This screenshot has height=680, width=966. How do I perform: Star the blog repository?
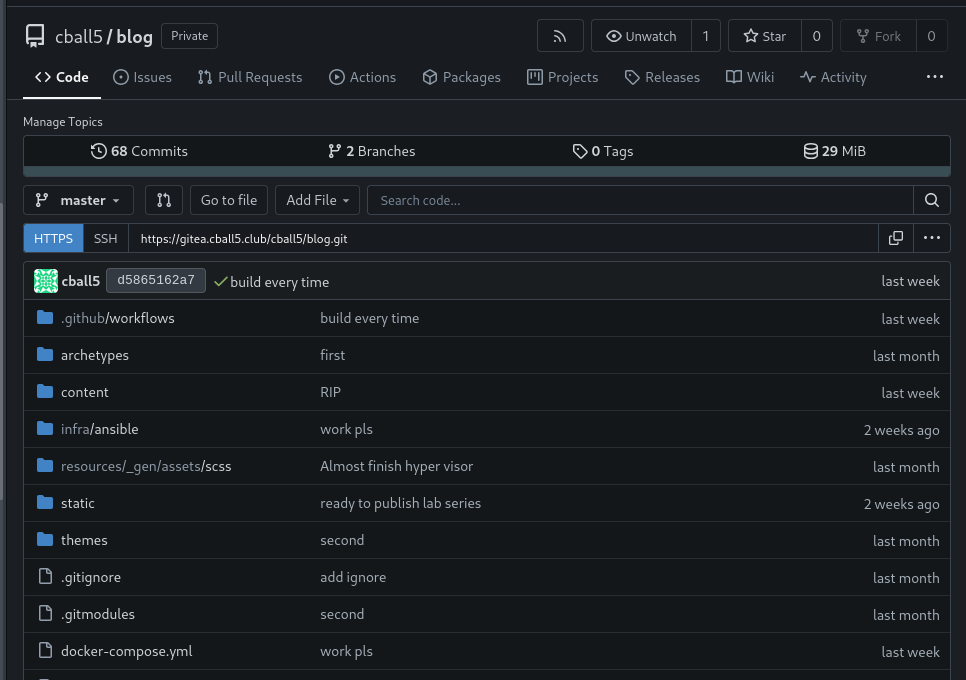click(765, 36)
